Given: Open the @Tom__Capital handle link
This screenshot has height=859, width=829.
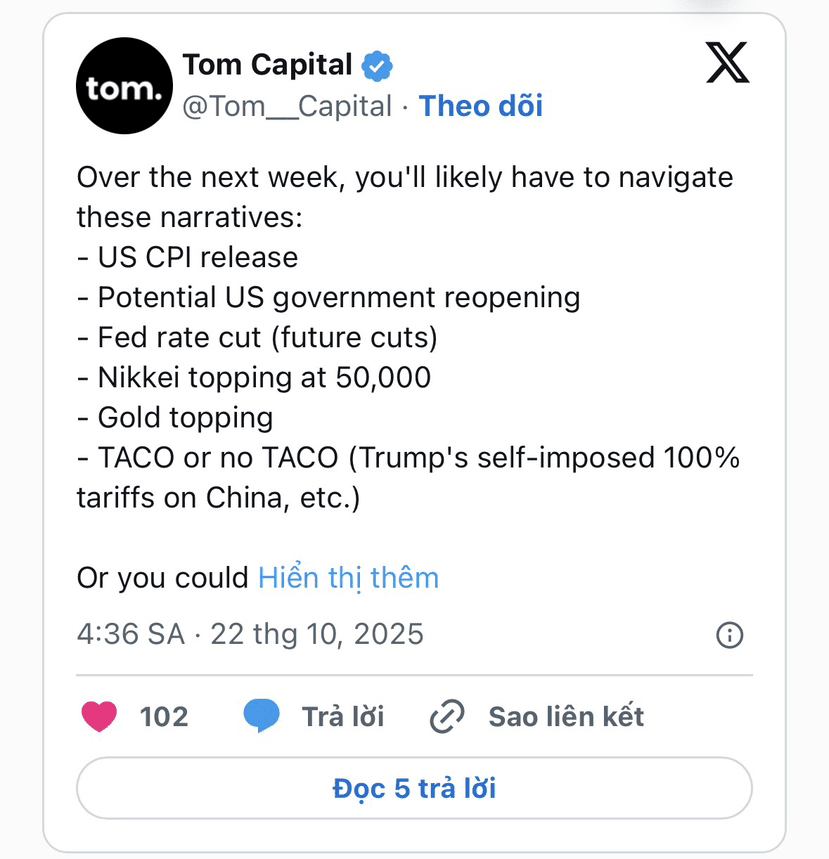Looking at the screenshot, I should [x=287, y=107].
